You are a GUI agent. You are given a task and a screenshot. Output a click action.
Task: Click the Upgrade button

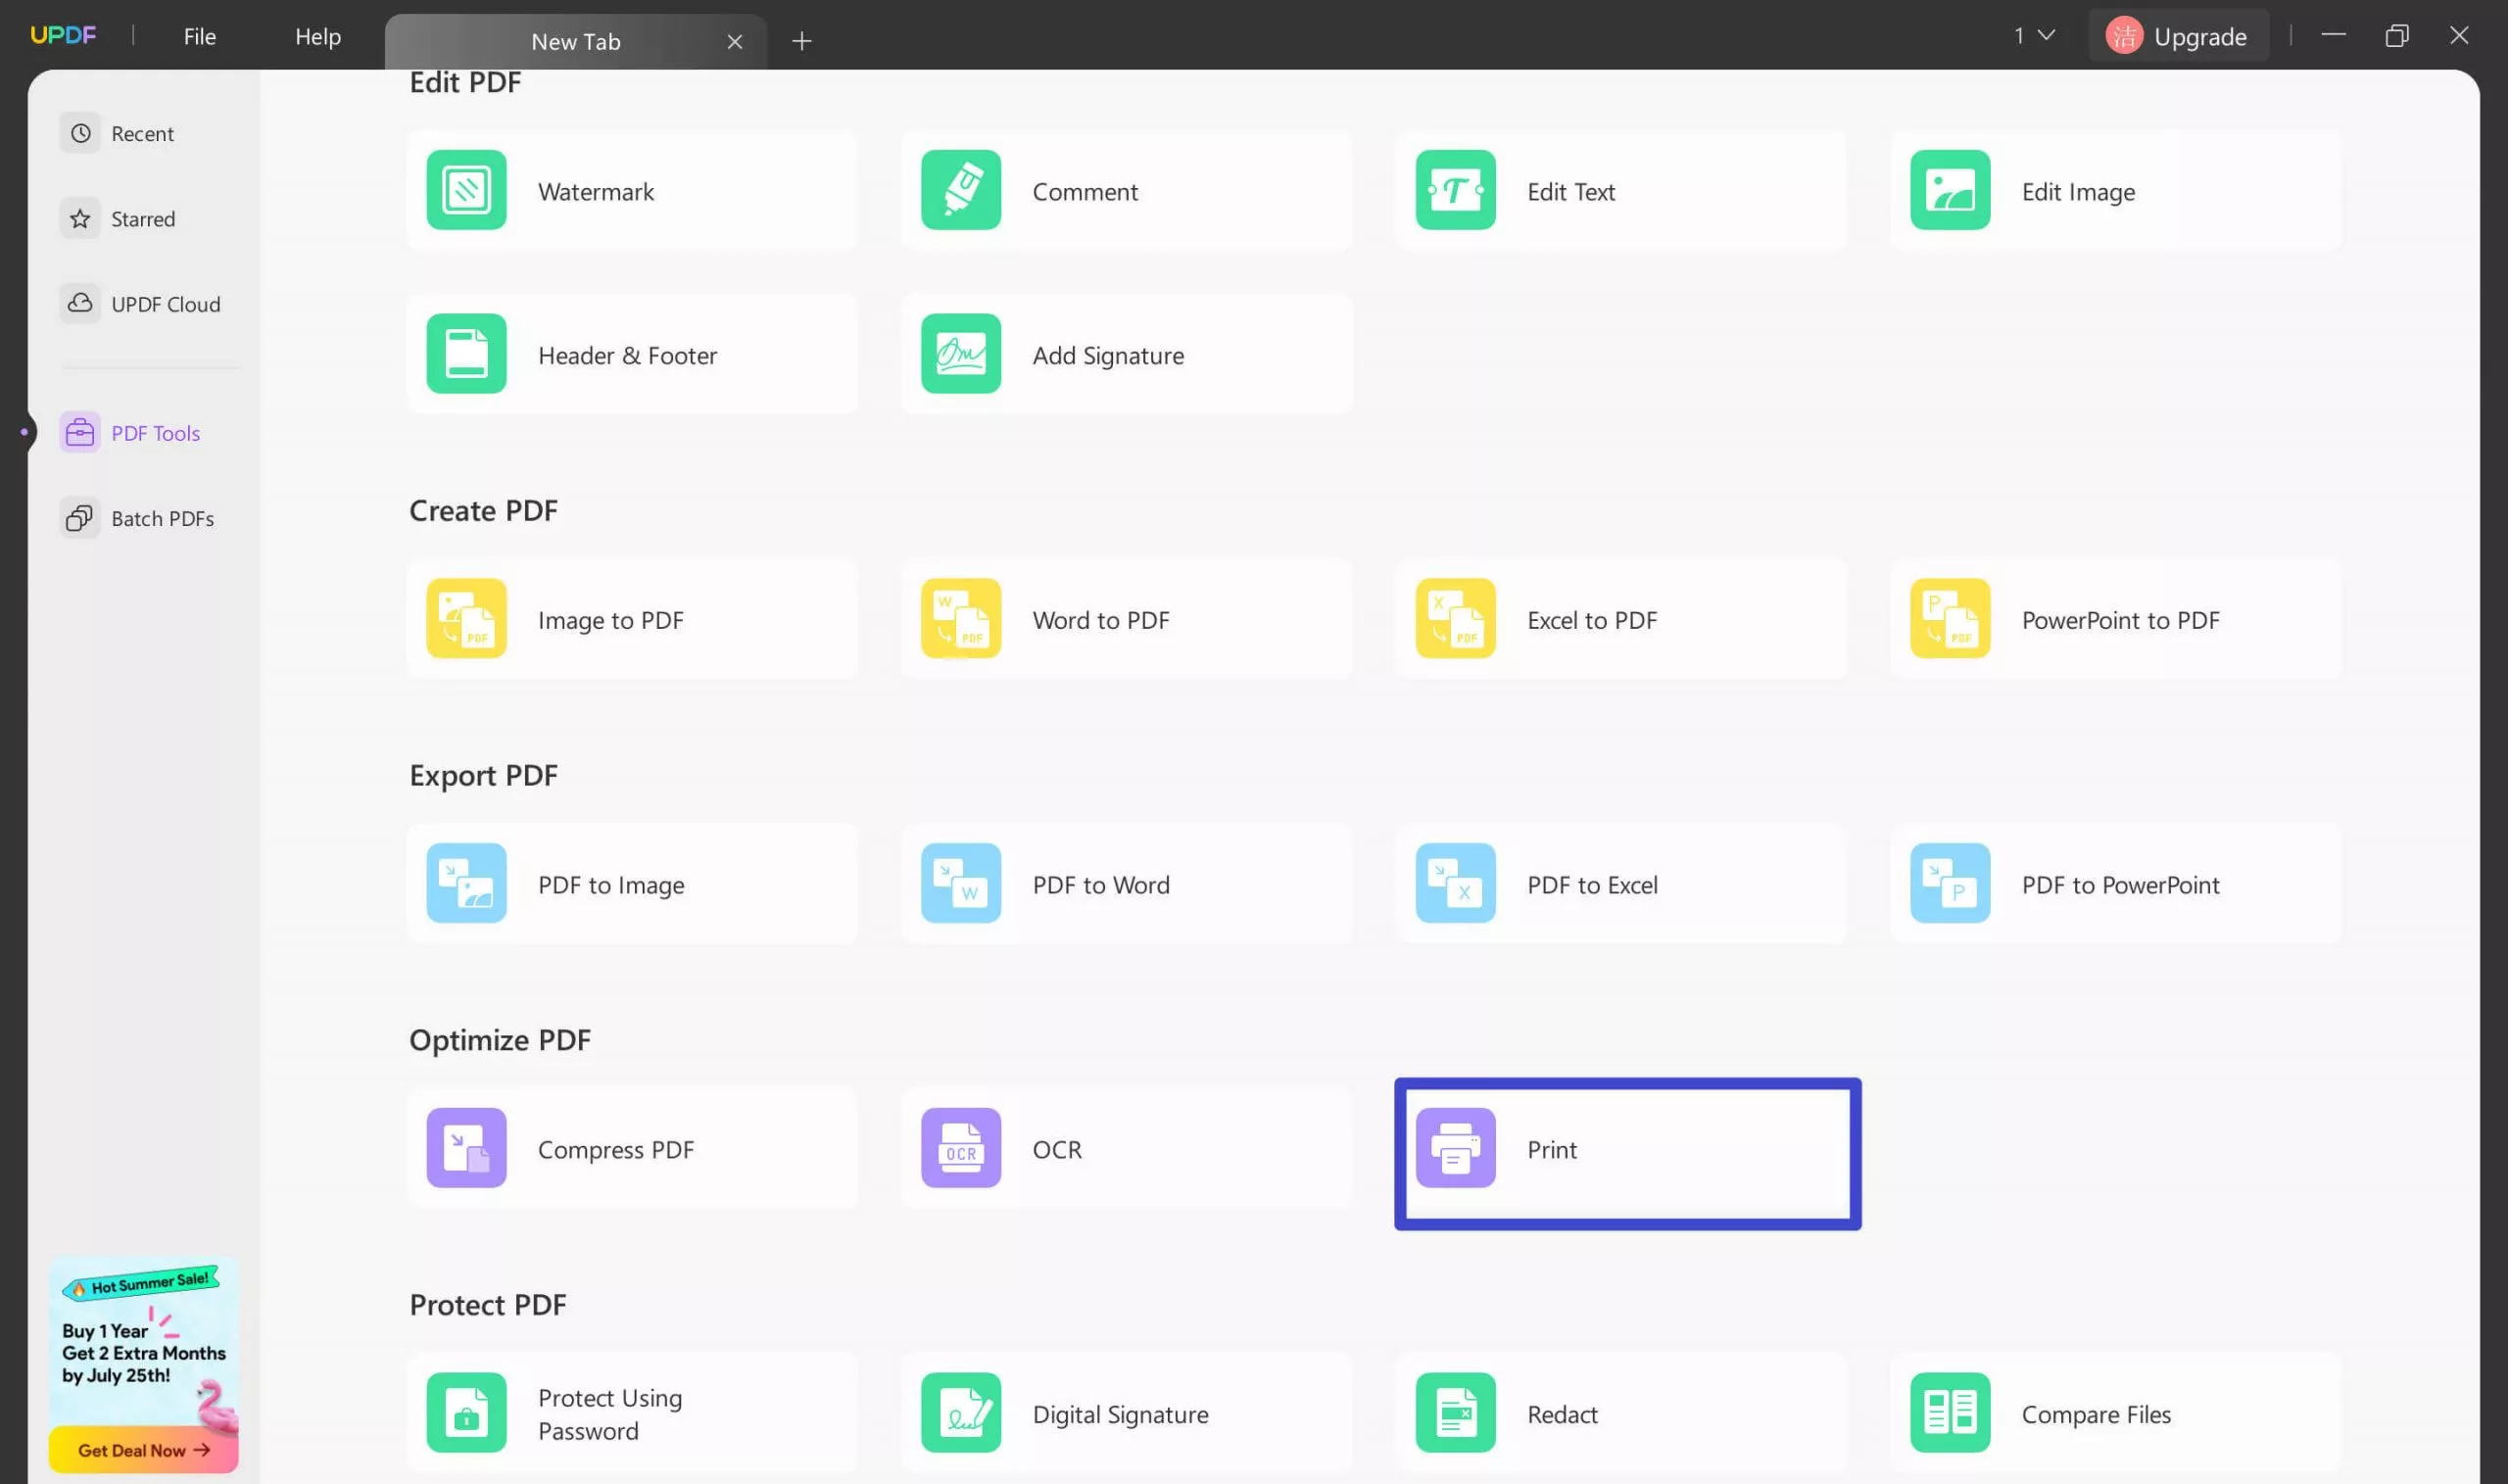coord(2178,36)
